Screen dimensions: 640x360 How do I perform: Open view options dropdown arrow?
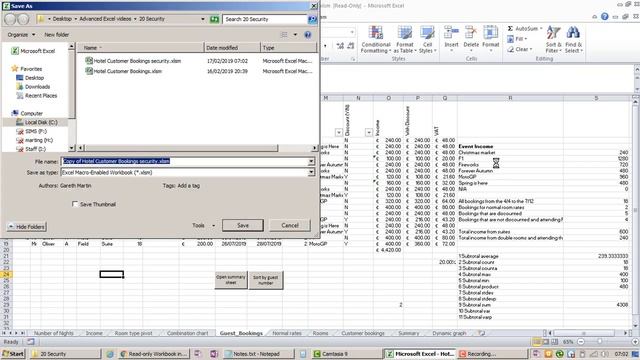click(x=295, y=35)
